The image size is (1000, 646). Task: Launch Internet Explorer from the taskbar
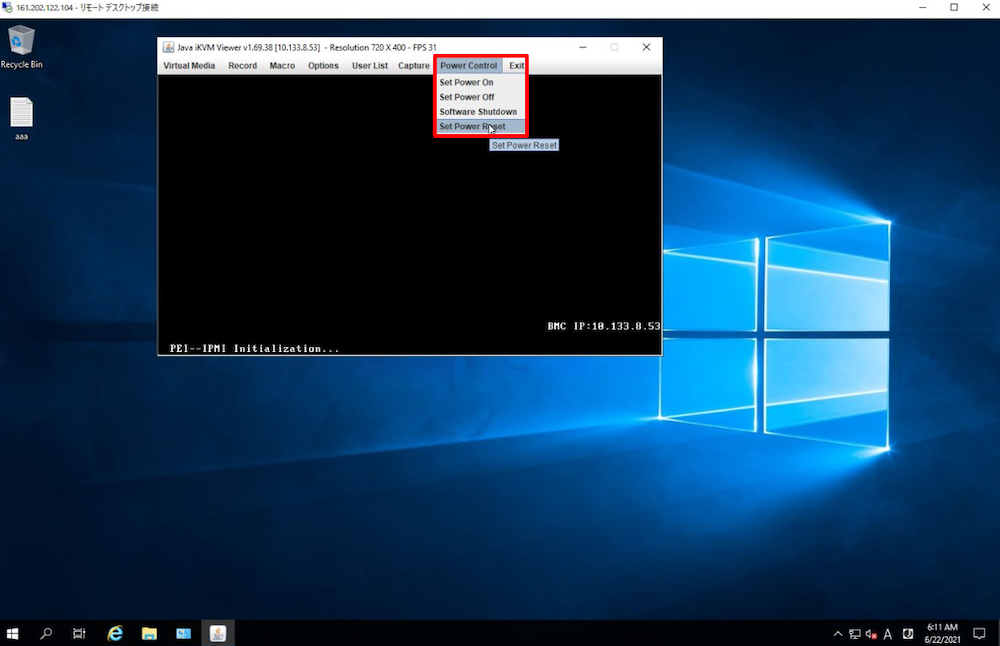pos(115,633)
